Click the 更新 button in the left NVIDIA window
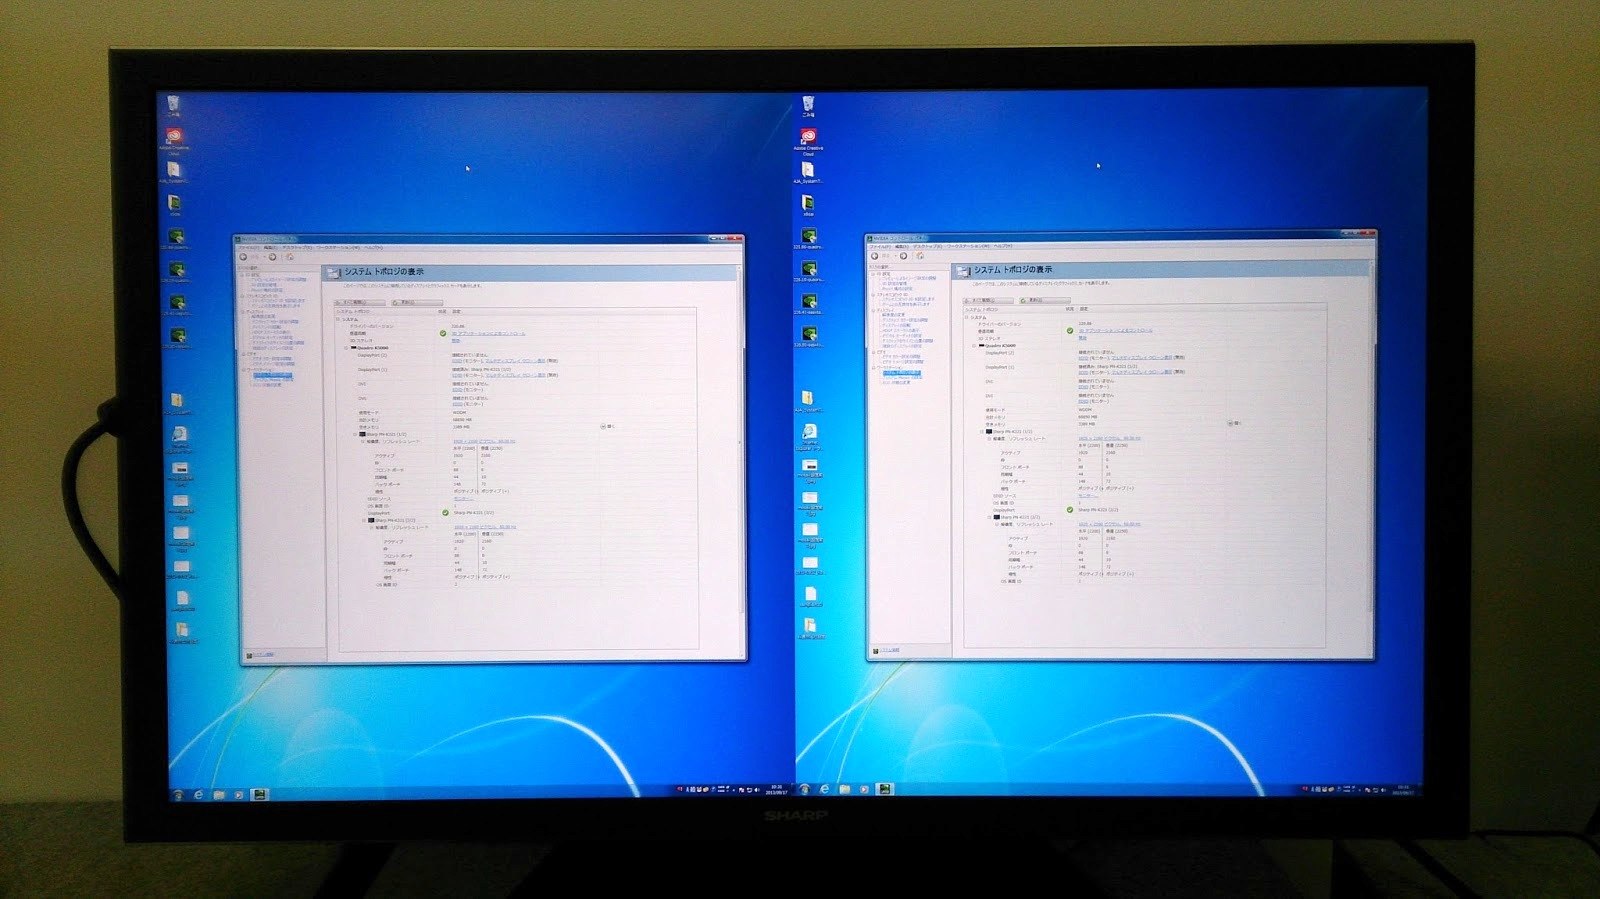 pyautogui.click(x=417, y=302)
